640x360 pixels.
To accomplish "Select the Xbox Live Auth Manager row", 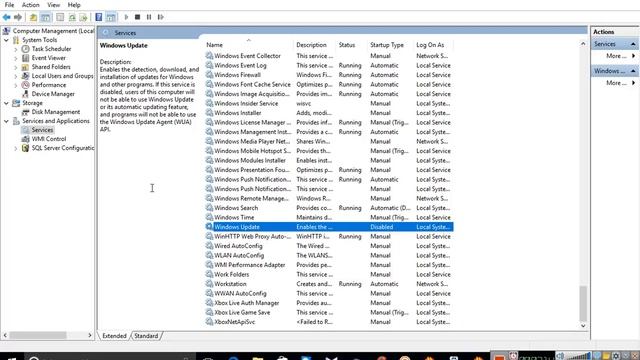I will point(329,303).
